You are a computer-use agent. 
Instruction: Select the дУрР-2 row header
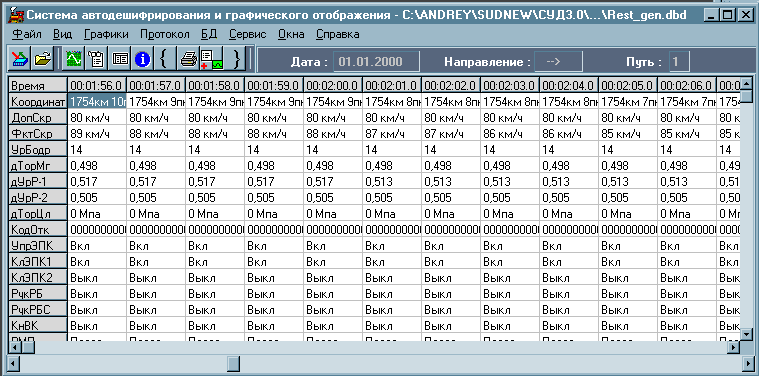[38, 197]
